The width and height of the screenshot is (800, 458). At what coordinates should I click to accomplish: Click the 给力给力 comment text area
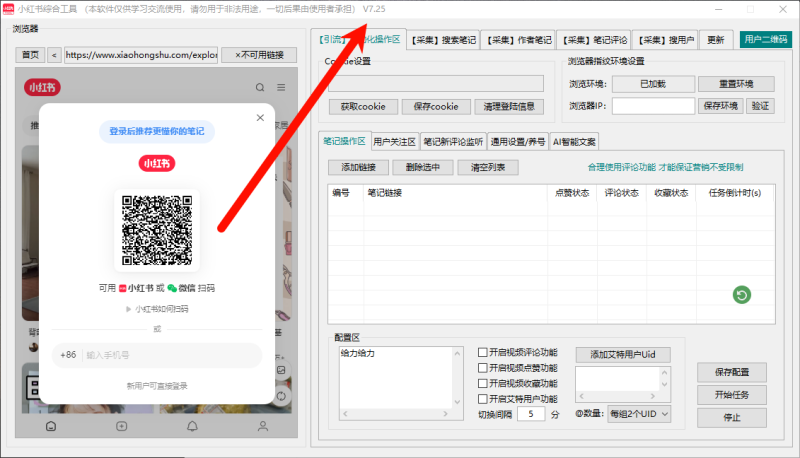(395, 377)
